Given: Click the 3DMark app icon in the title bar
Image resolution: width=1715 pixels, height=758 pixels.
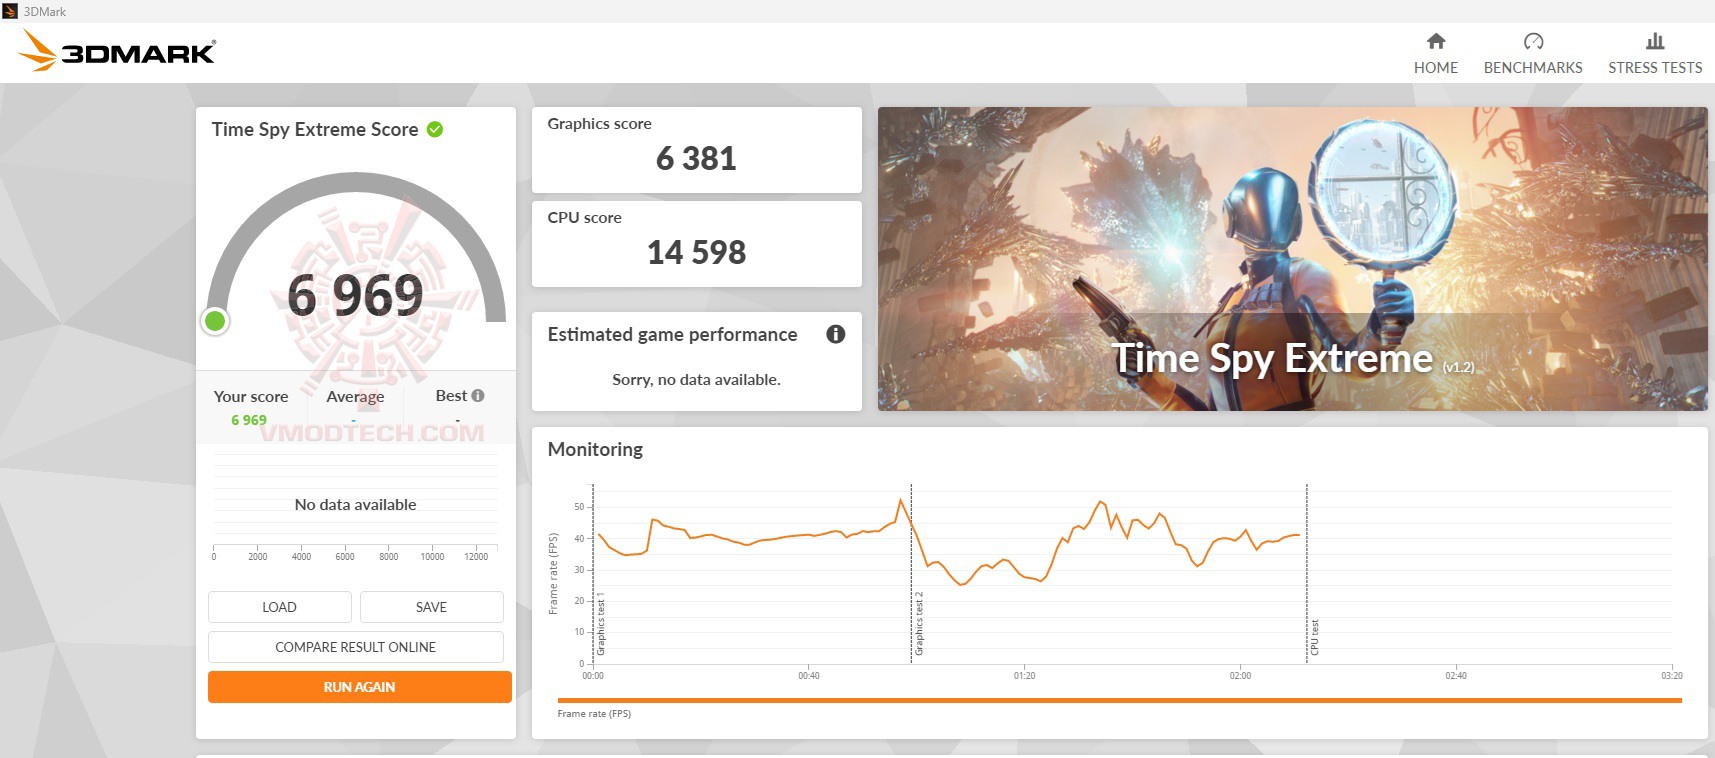Looking at the screenshot, I should (x=11, y=11).
